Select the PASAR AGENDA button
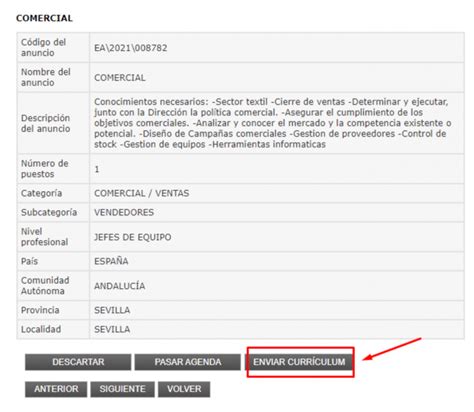Image resolution: width=474 pixels, height=412 pixels. (x=187, y=362)
